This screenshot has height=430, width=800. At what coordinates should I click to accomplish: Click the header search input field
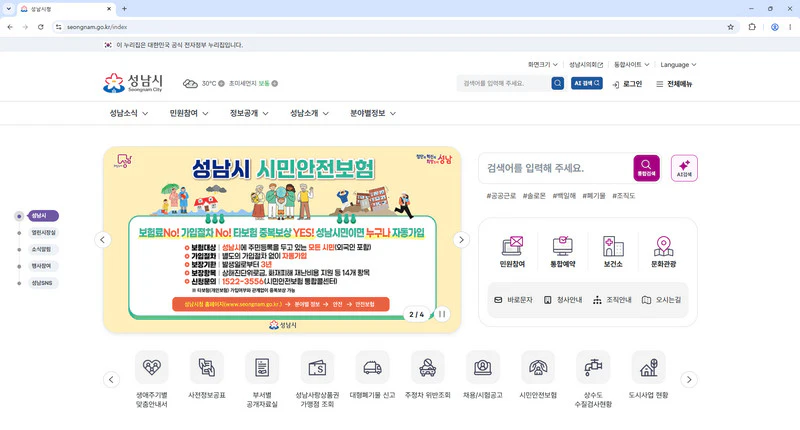coord(504,83)
